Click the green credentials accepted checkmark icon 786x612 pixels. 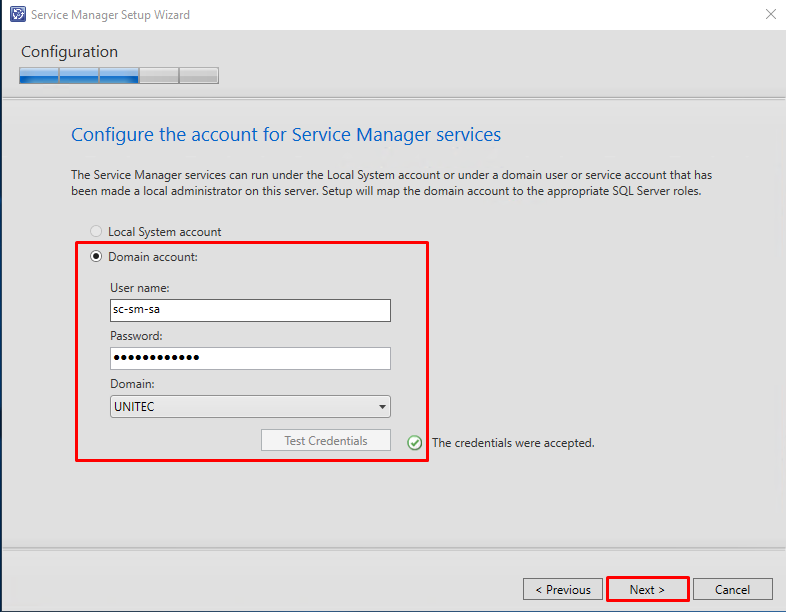point(414,443)
